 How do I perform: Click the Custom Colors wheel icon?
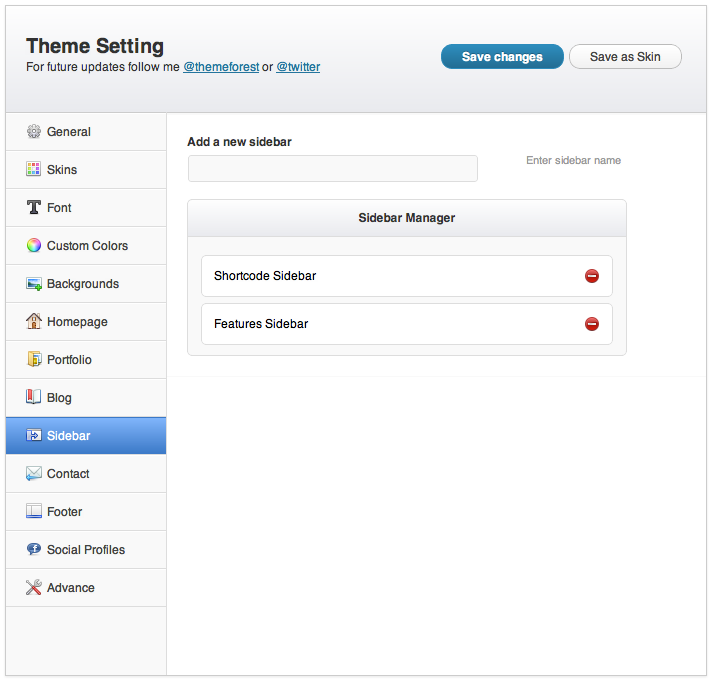(x=34, y=245)
